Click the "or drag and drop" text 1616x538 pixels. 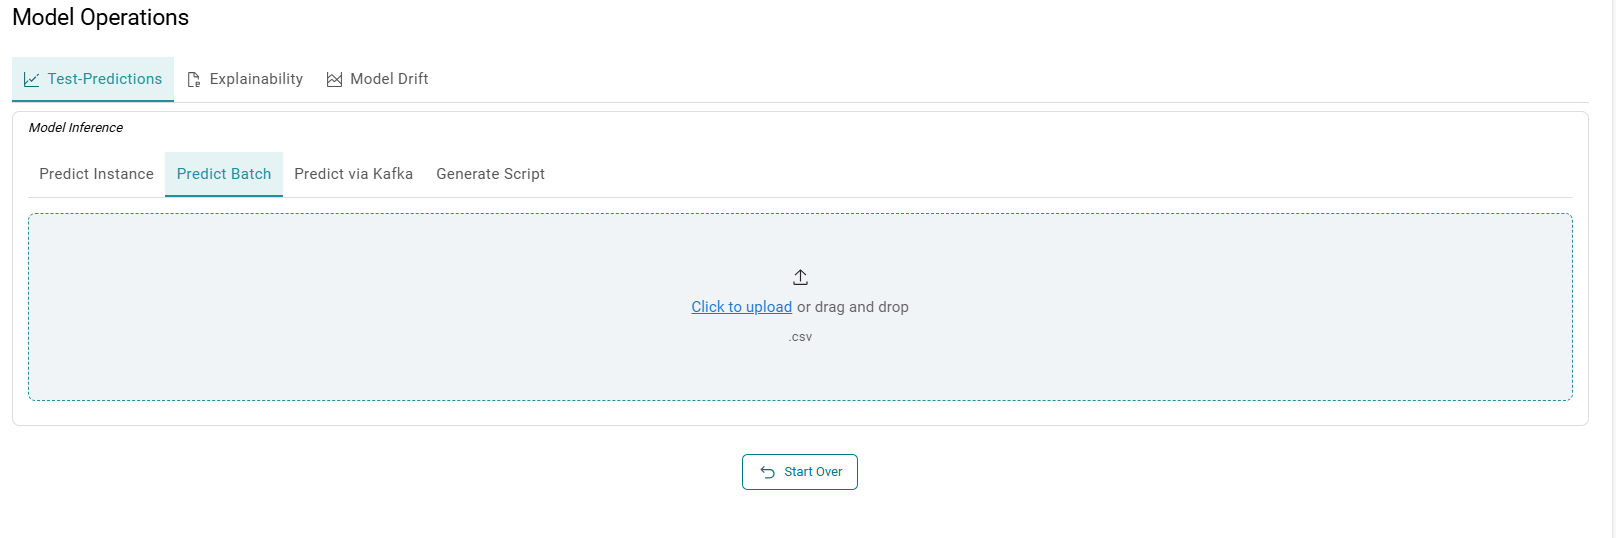coord(853,307)
